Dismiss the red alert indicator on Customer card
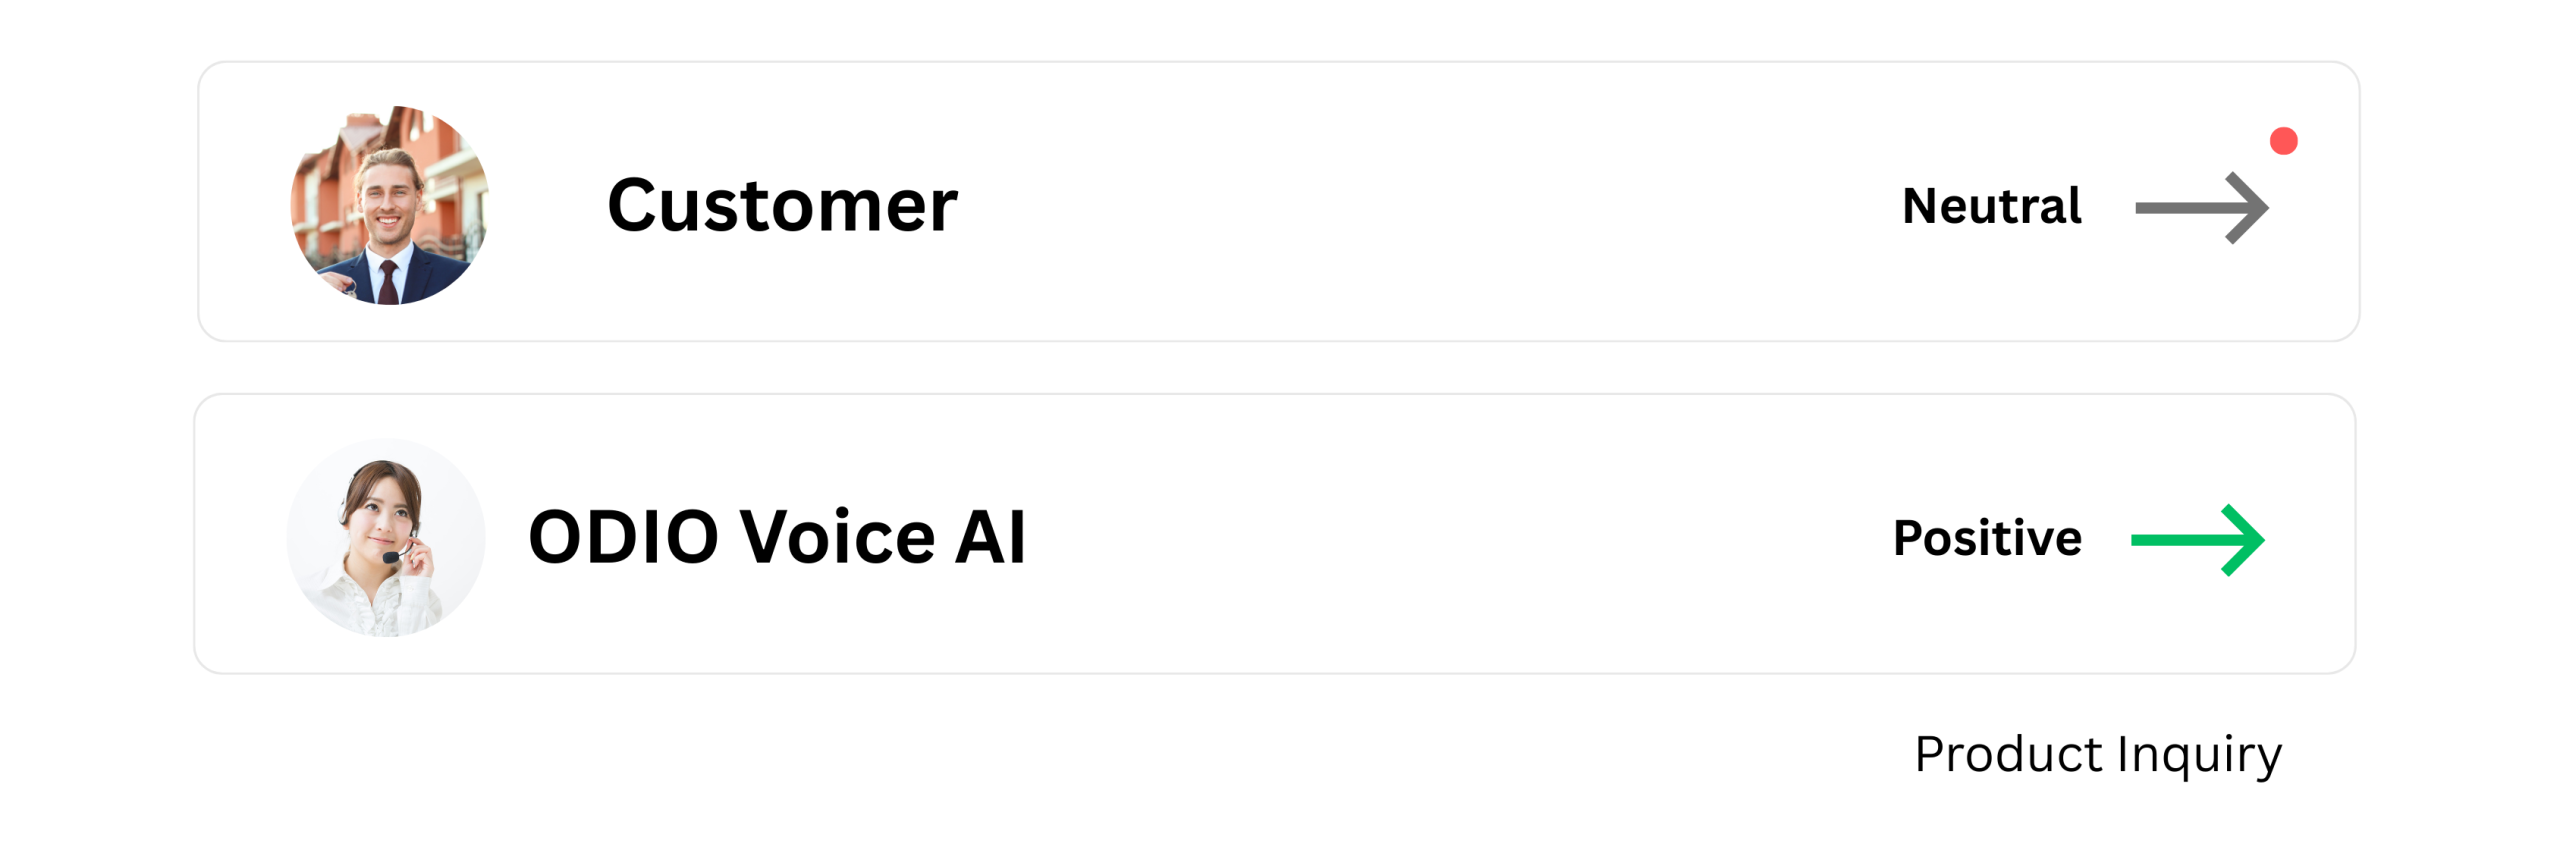The height and width of the screenshot is (853, 2560). coord(2283,141)
